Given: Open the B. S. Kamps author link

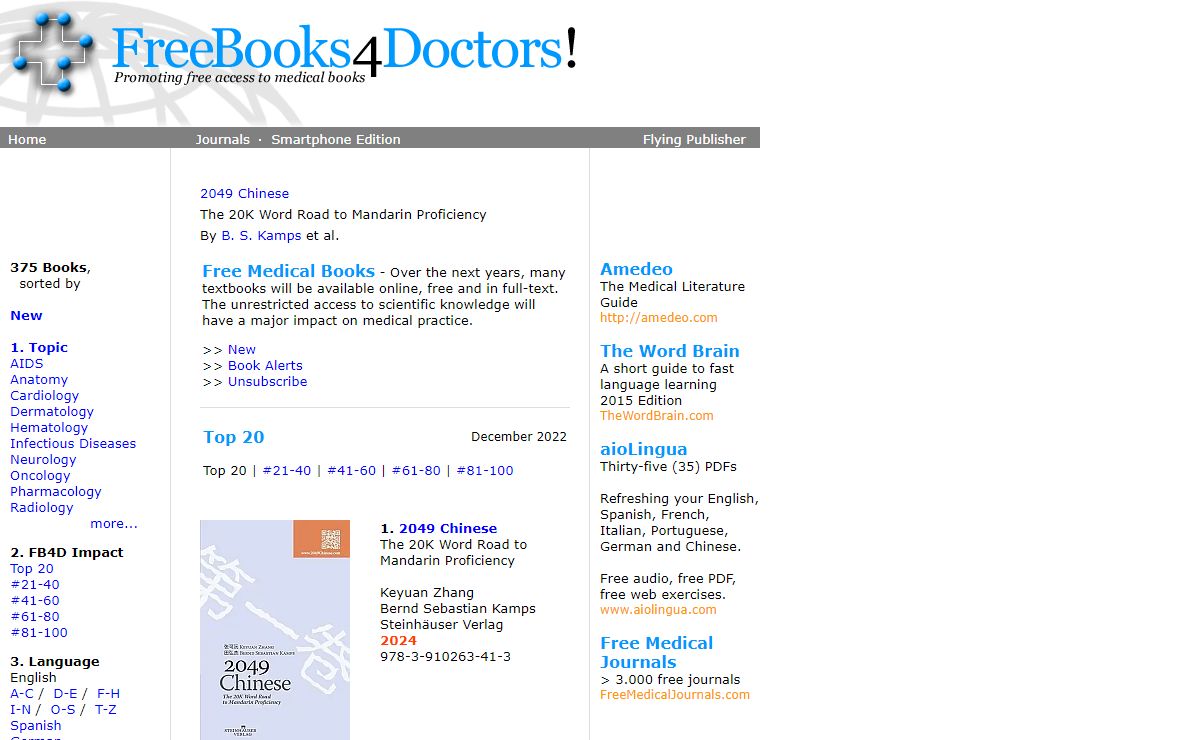Looking at the screenshot, I should pyautogui.click(x=261, y=236).
